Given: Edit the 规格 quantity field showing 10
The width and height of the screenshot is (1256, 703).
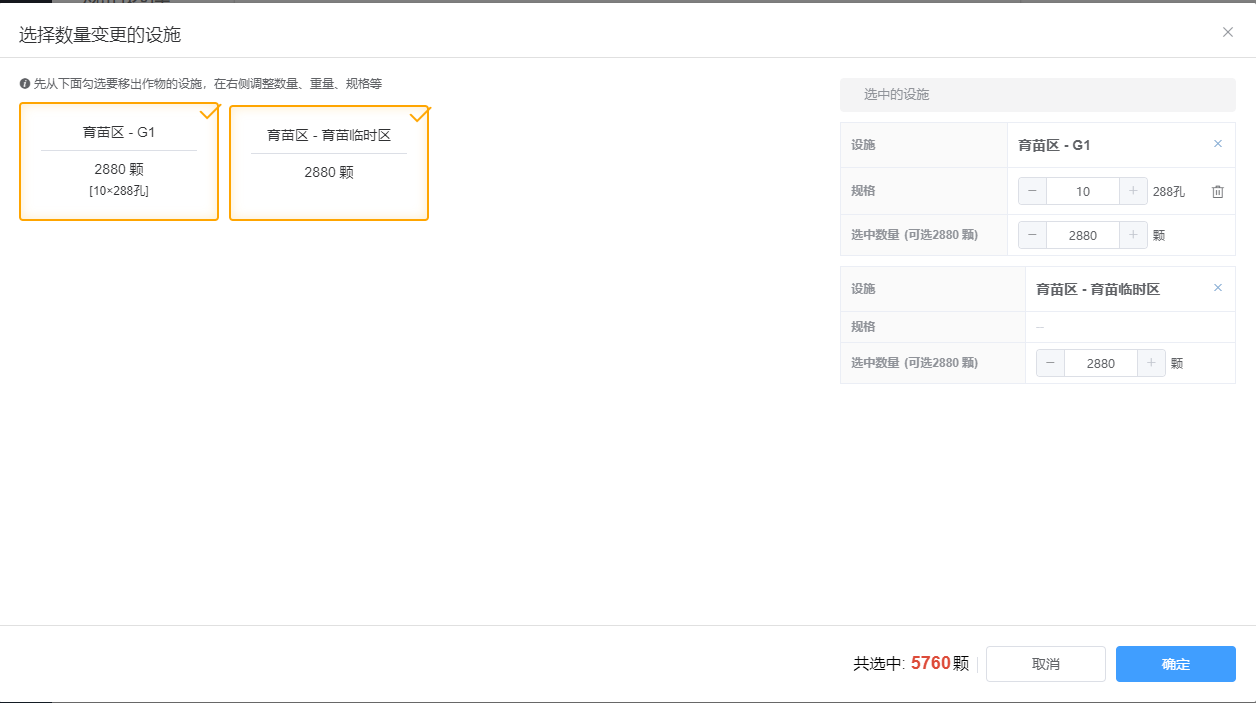Looking at the screenshot, I should tap(1083, 191).
